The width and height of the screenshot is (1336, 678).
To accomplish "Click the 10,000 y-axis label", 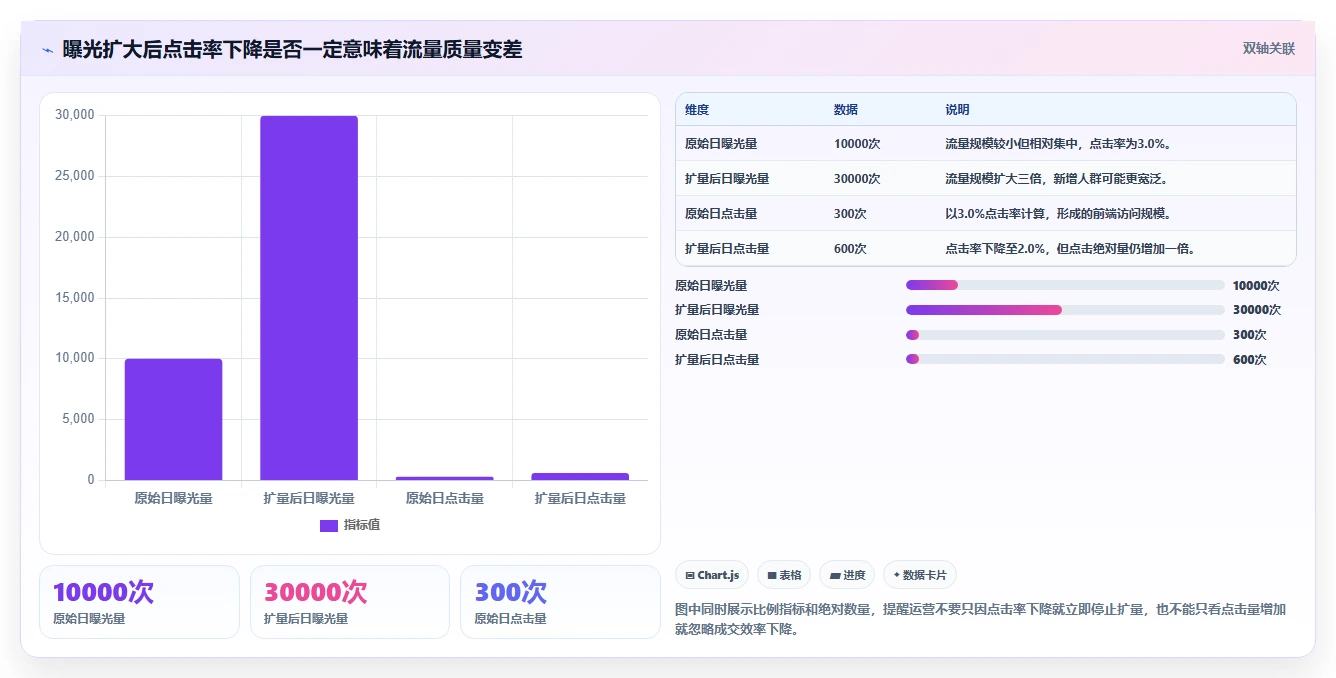I will 75,358.
